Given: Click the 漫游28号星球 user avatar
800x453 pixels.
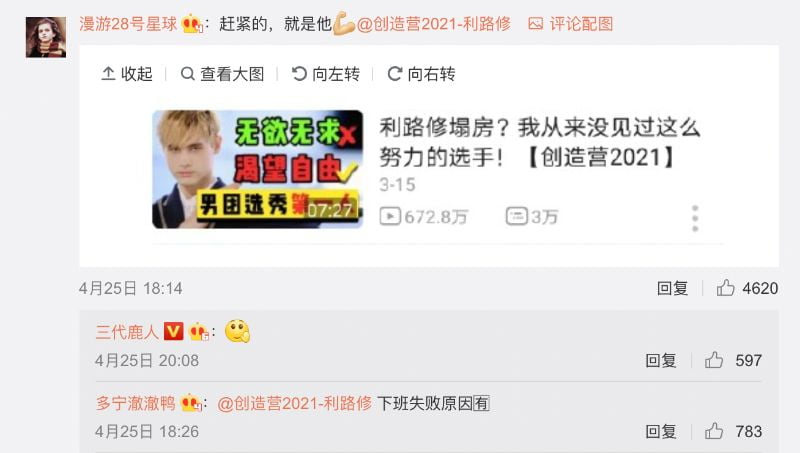Looking at the screenshot, I should (x=46, y=37).
